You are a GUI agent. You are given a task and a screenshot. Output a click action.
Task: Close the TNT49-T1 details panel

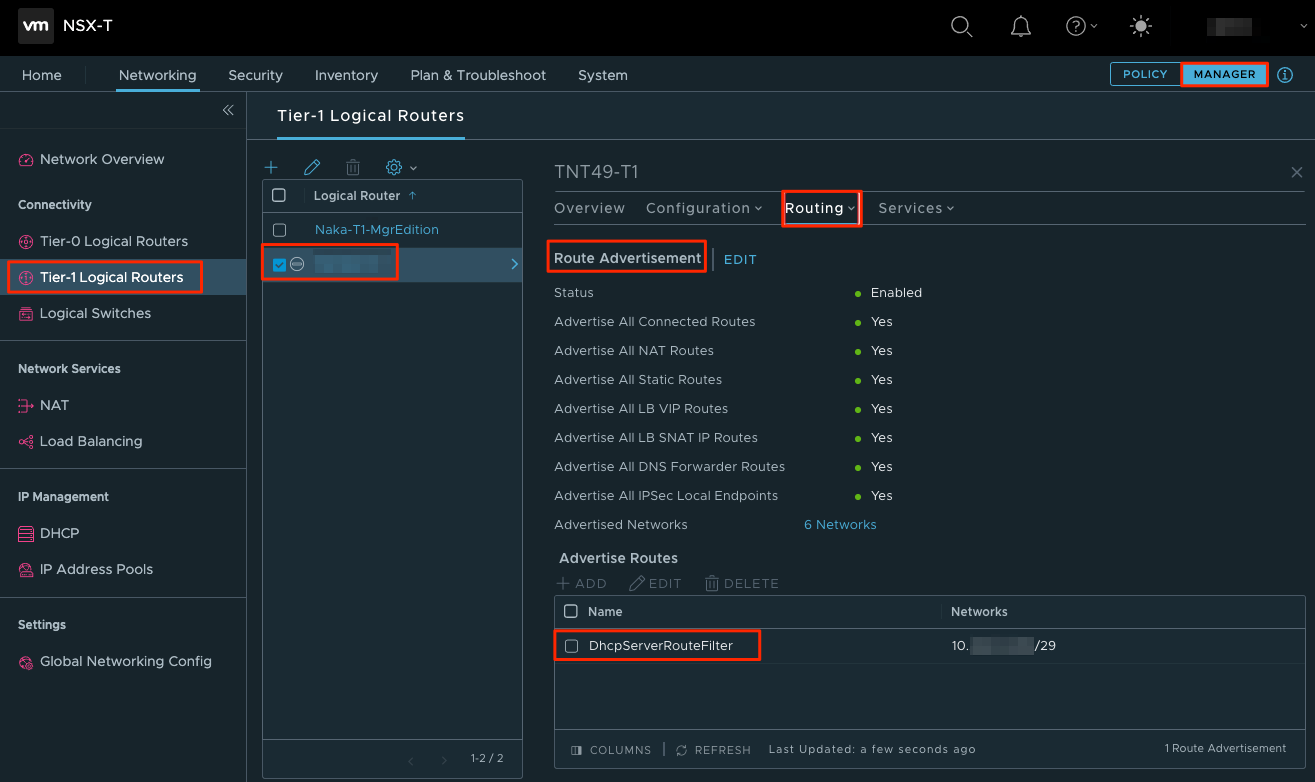pyautogui.click(x=1297, y=172)
